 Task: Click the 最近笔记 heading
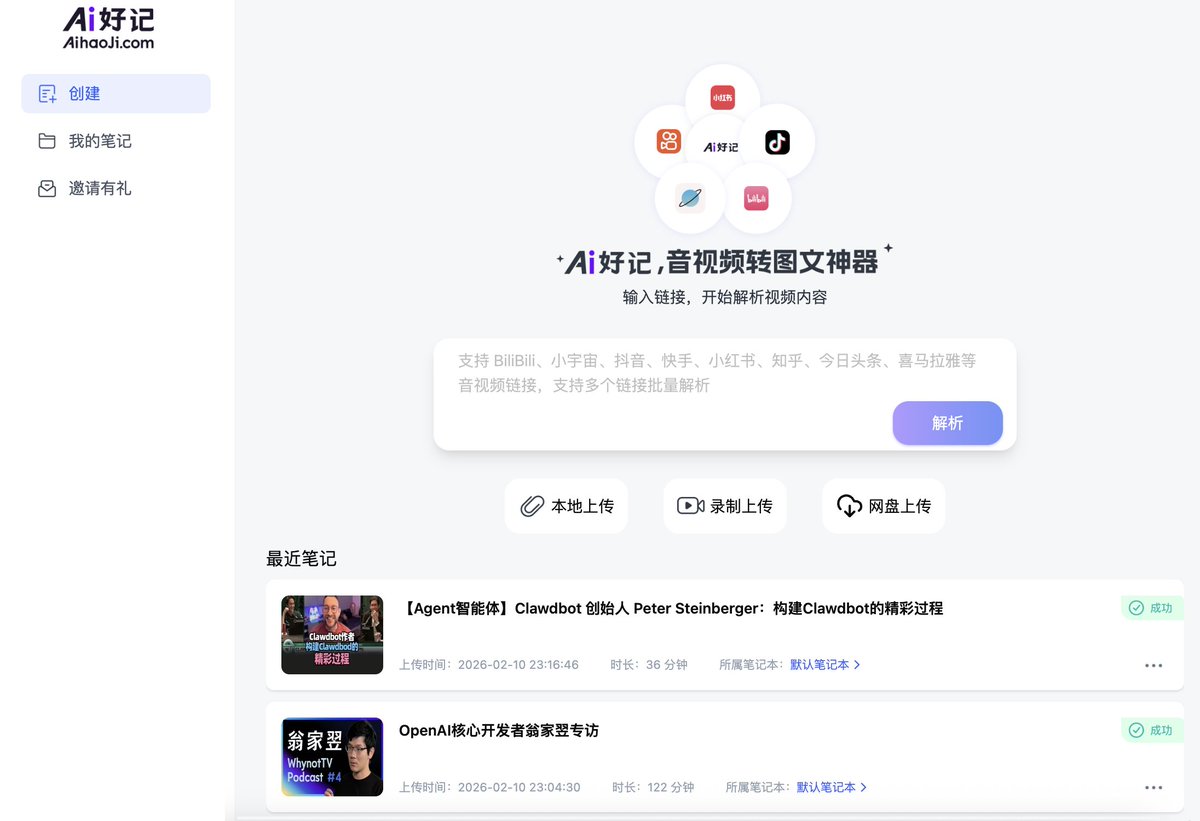click(301, 559)
